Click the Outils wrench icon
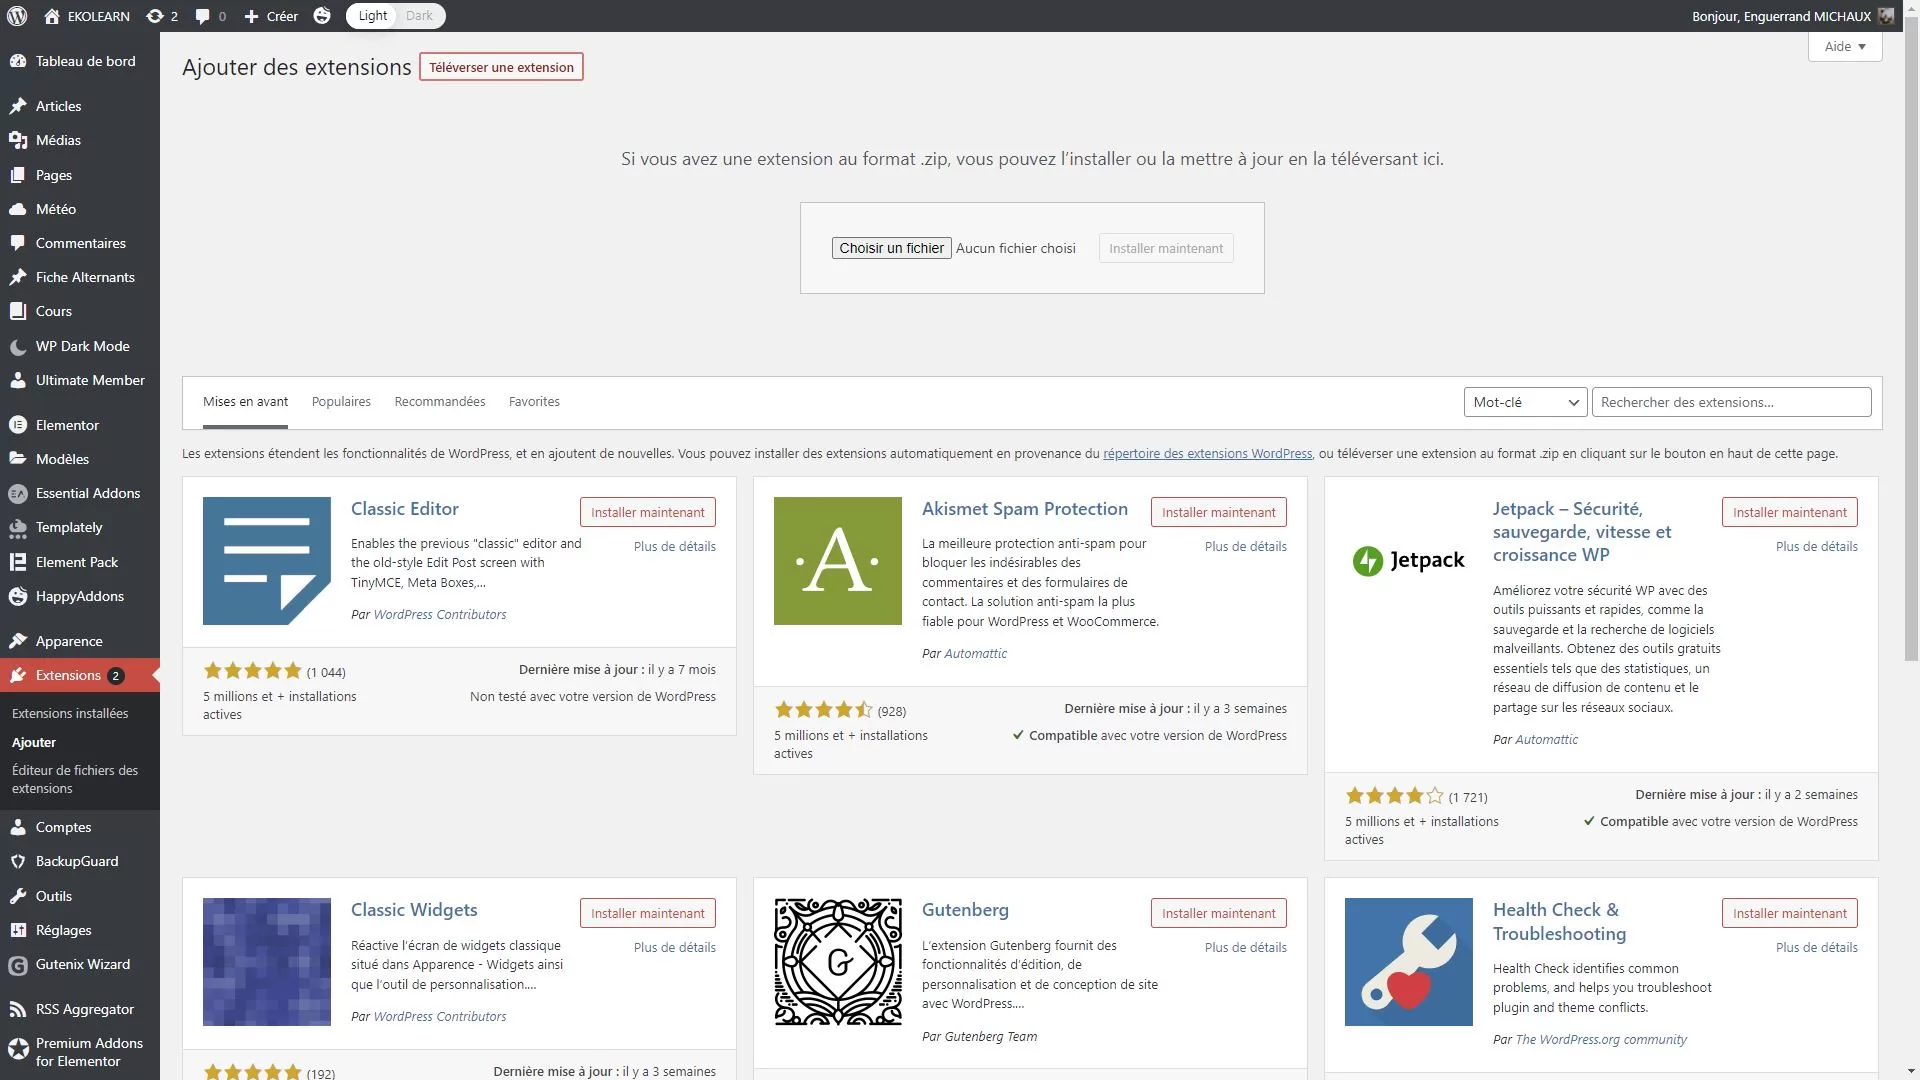The image size is (1920, 1080). [x=18, y=896]
